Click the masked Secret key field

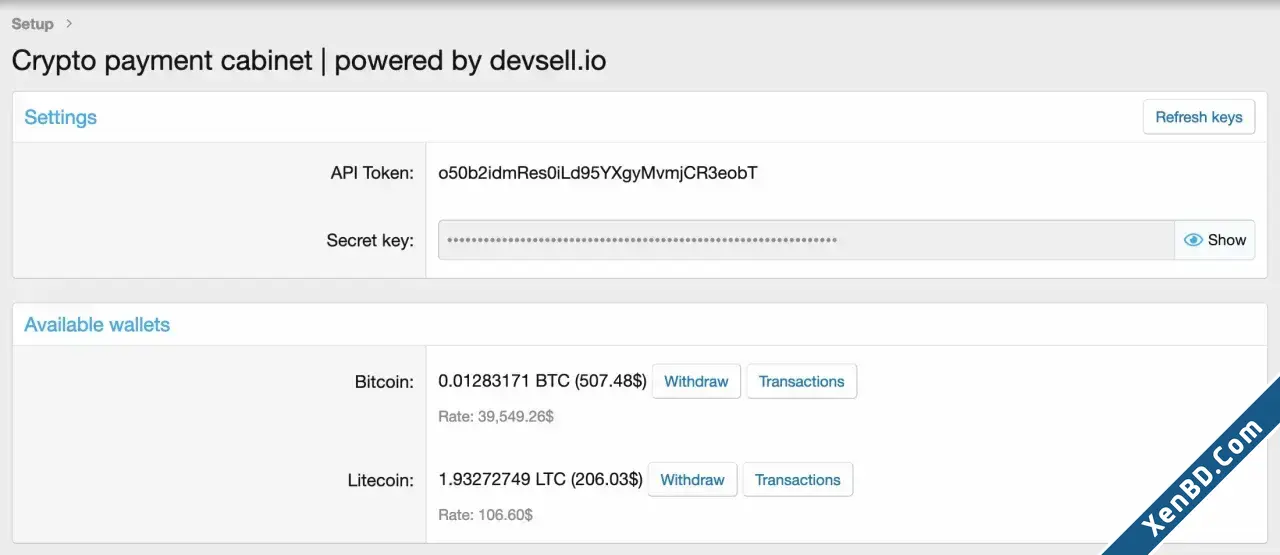pyautogui.click(x=806, y=240)
